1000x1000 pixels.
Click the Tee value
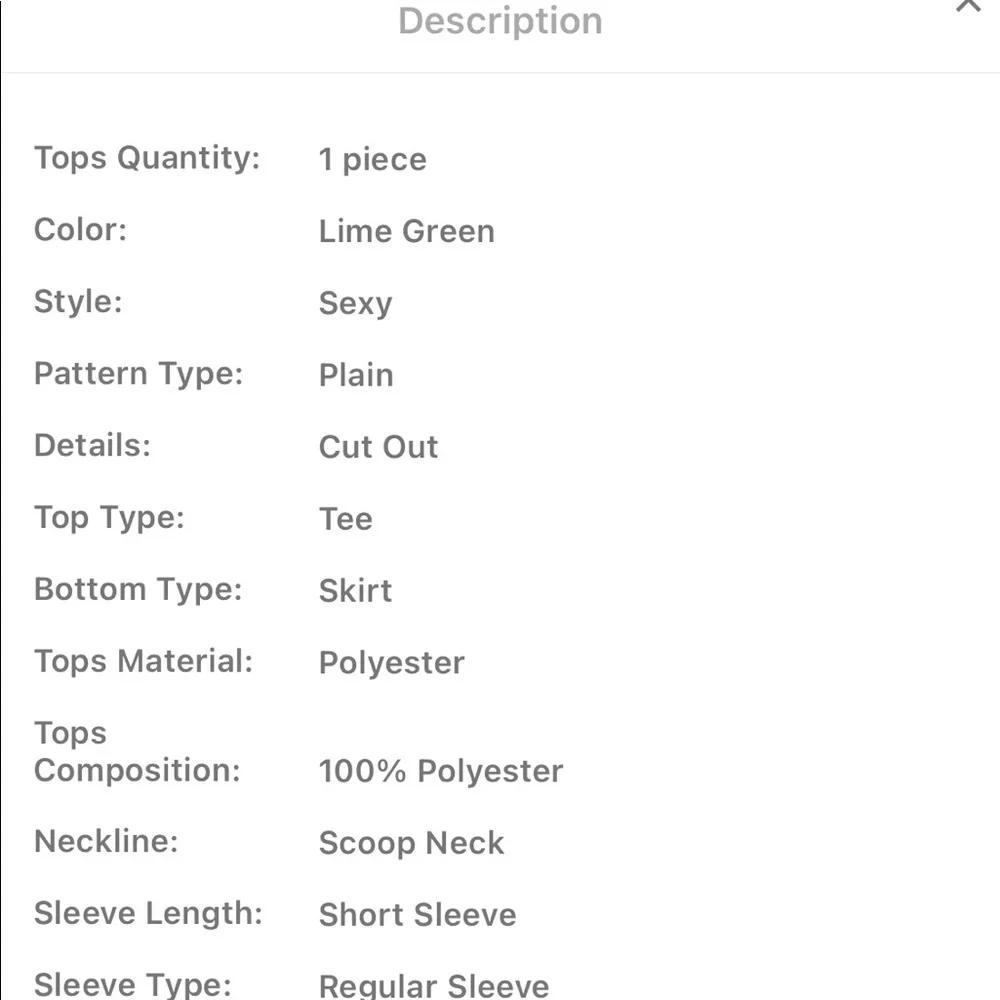[x=345, y=519]
